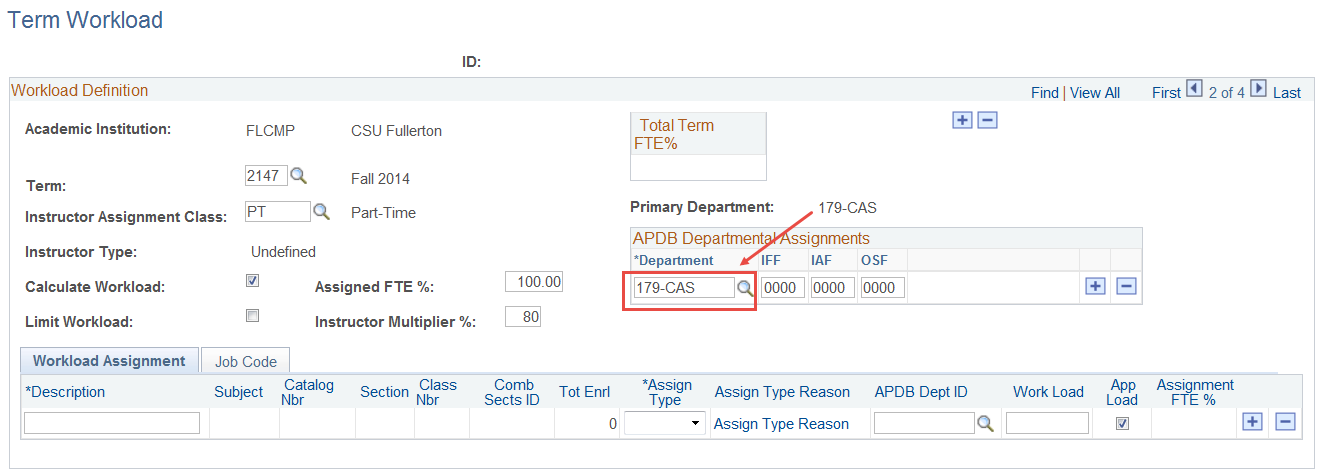The width and height of the screenshot is (1319, 473).
Task: Open Term lookup magnifier icon
Action: (x=298, y=176)
